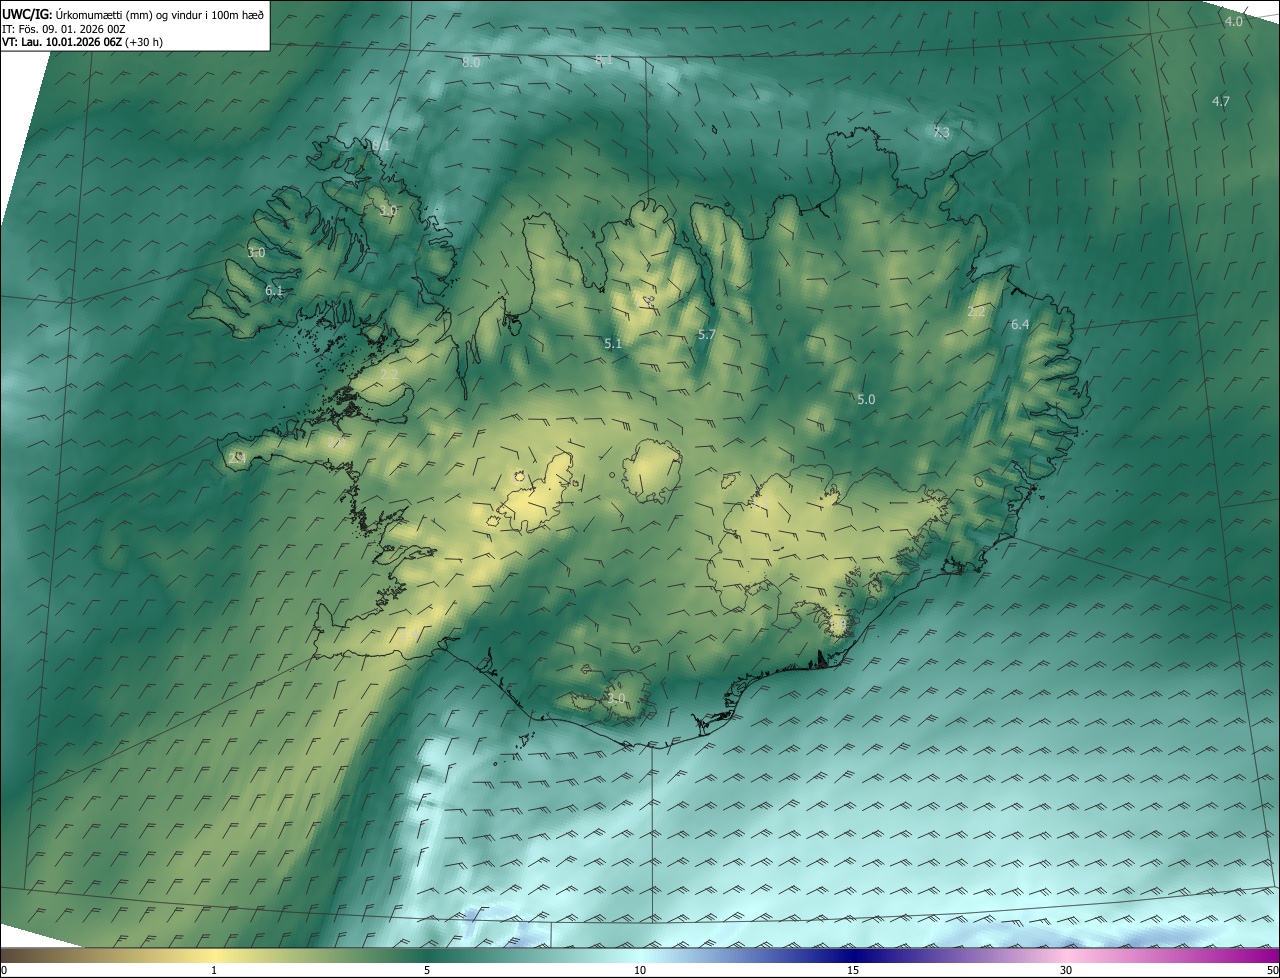Viewport: 1280px width, 978px height.
Task: Click the 6.4 value label on the map
Action: pos(1020,325)
